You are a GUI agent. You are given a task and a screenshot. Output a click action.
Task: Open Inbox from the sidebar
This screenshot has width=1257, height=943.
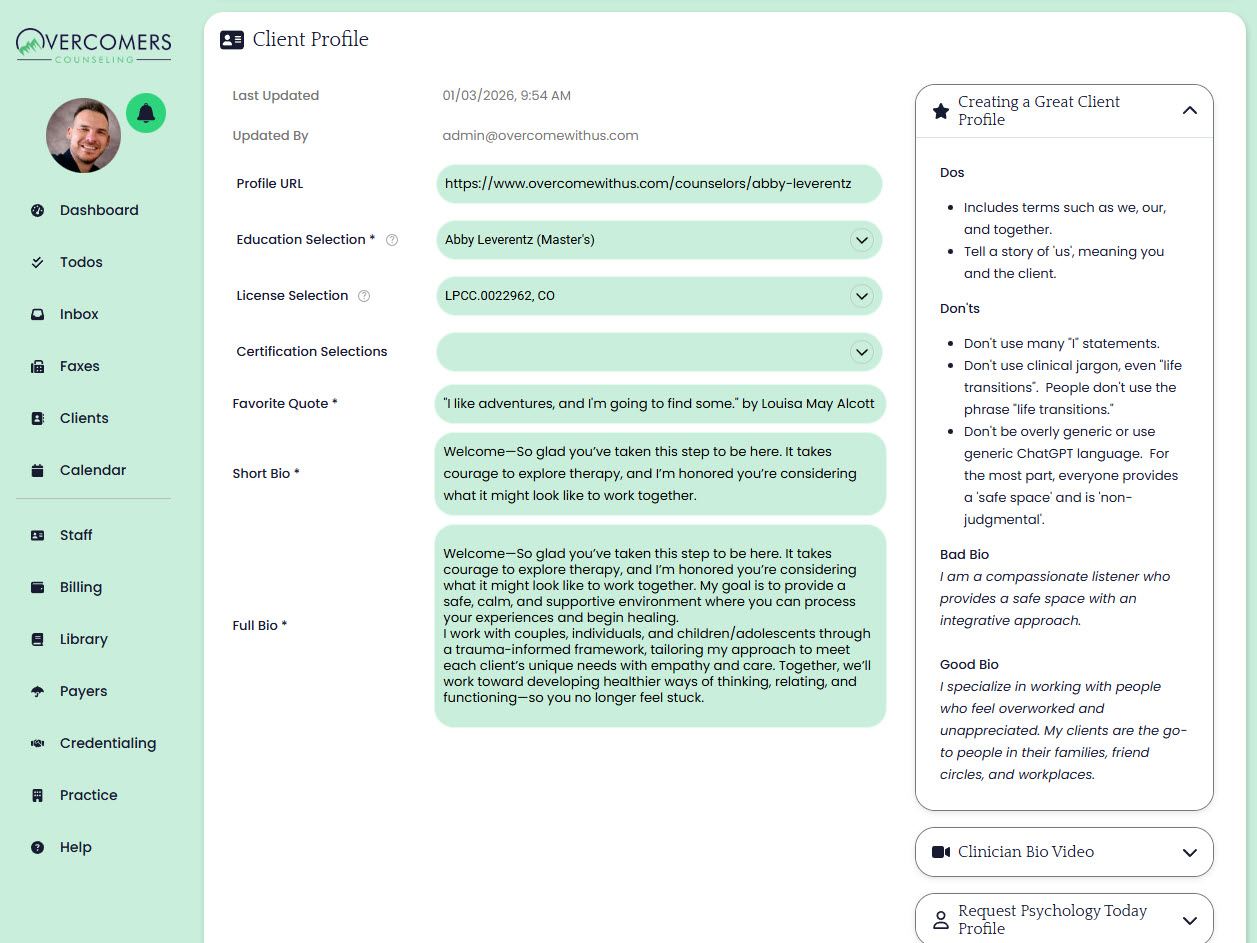tap(79, 314)
